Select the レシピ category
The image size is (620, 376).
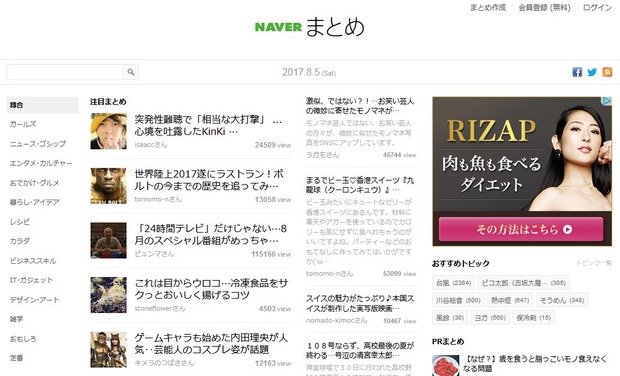[x=19, y=222]
